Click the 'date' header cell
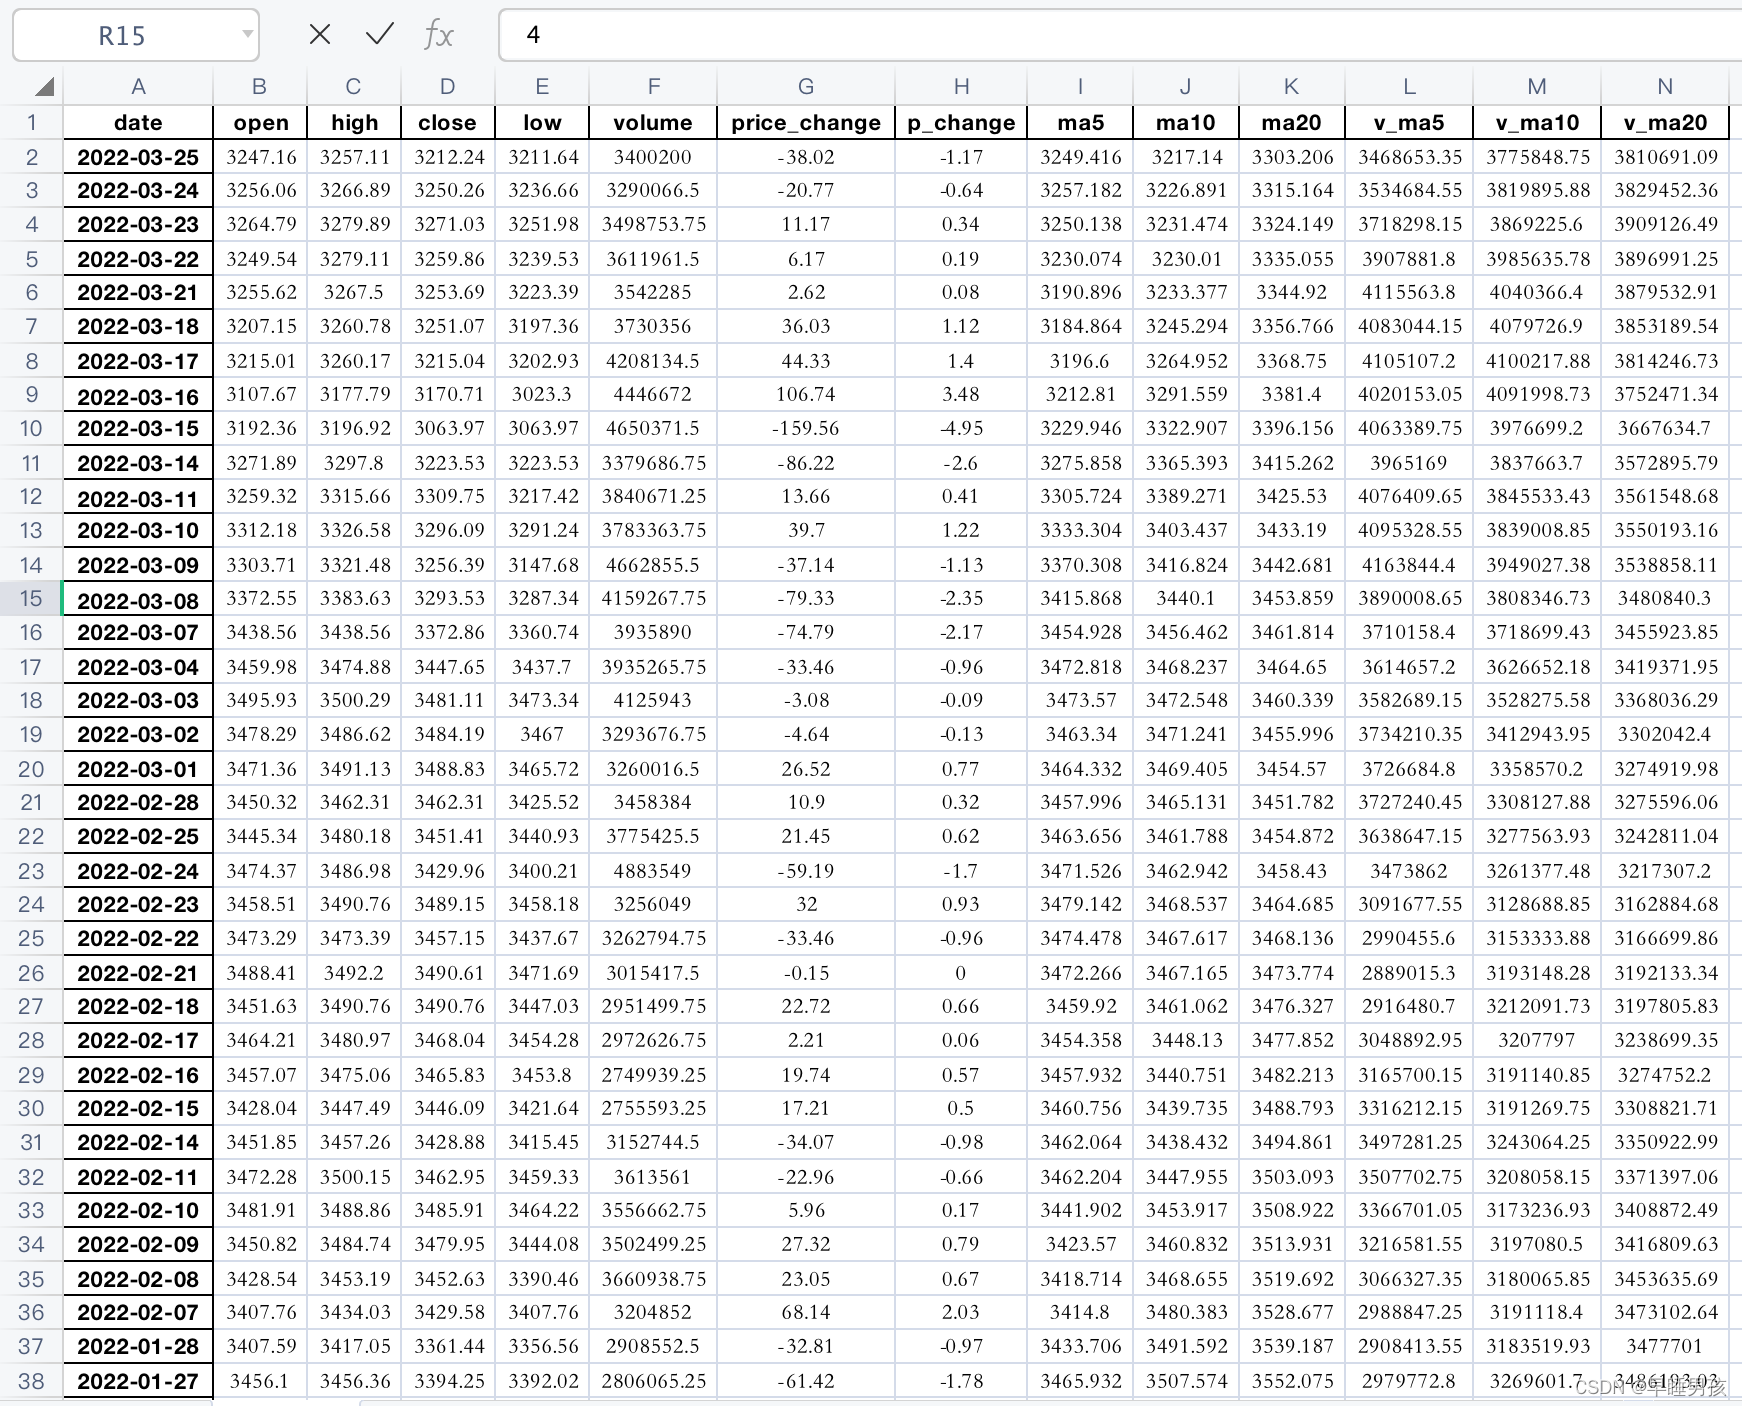The width and height of the screenshot is (1742, 1406). (138, 122)
